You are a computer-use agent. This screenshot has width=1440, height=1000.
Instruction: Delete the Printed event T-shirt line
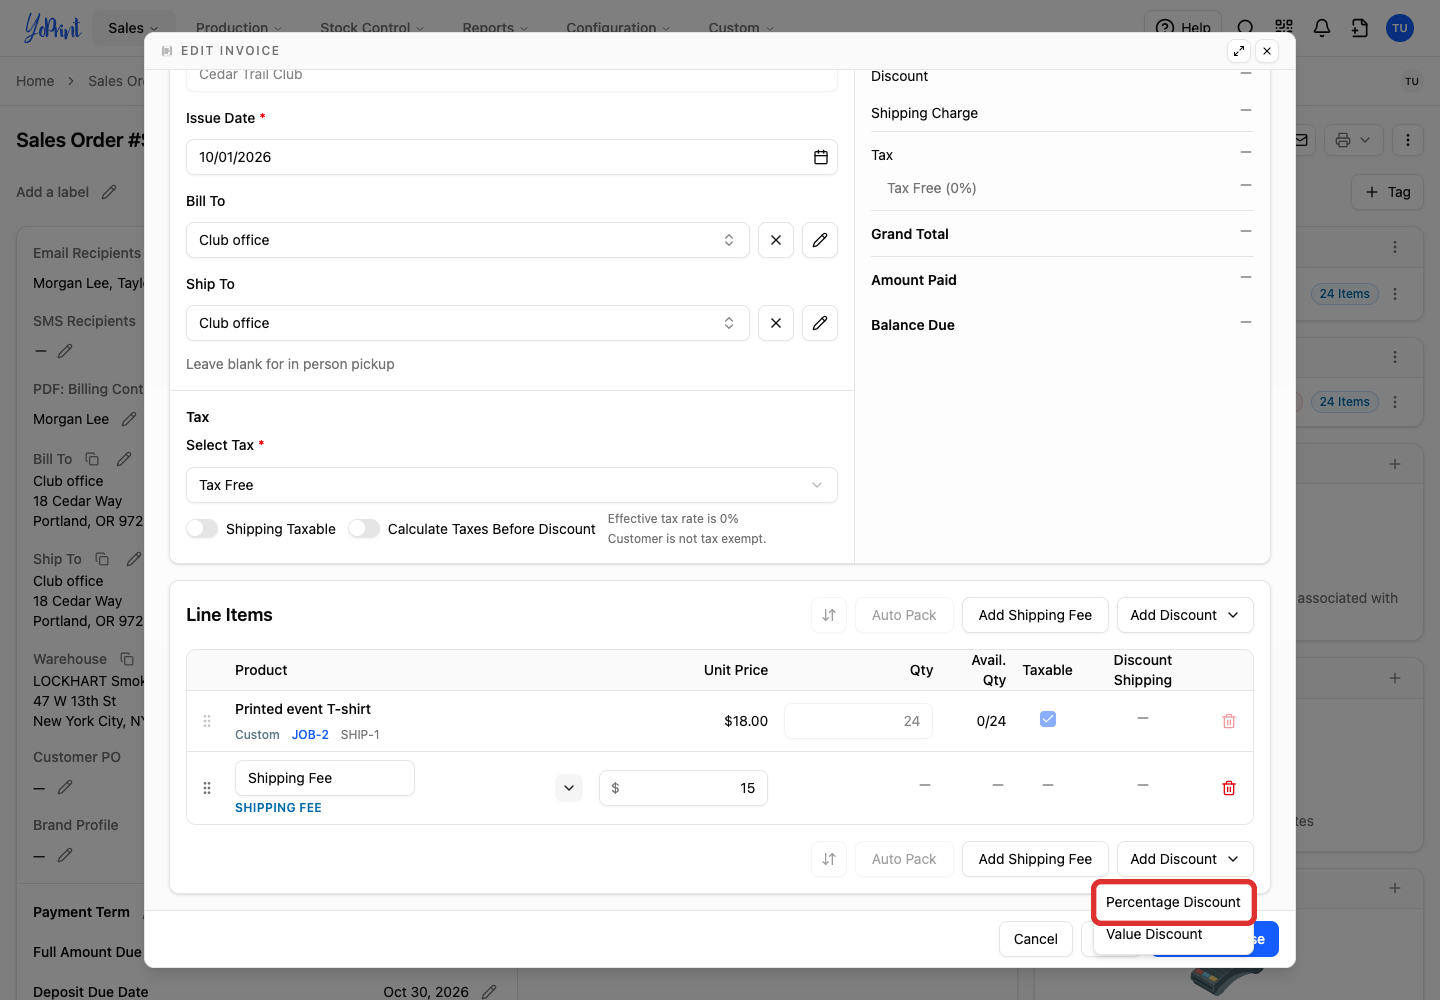(1229, 721)
